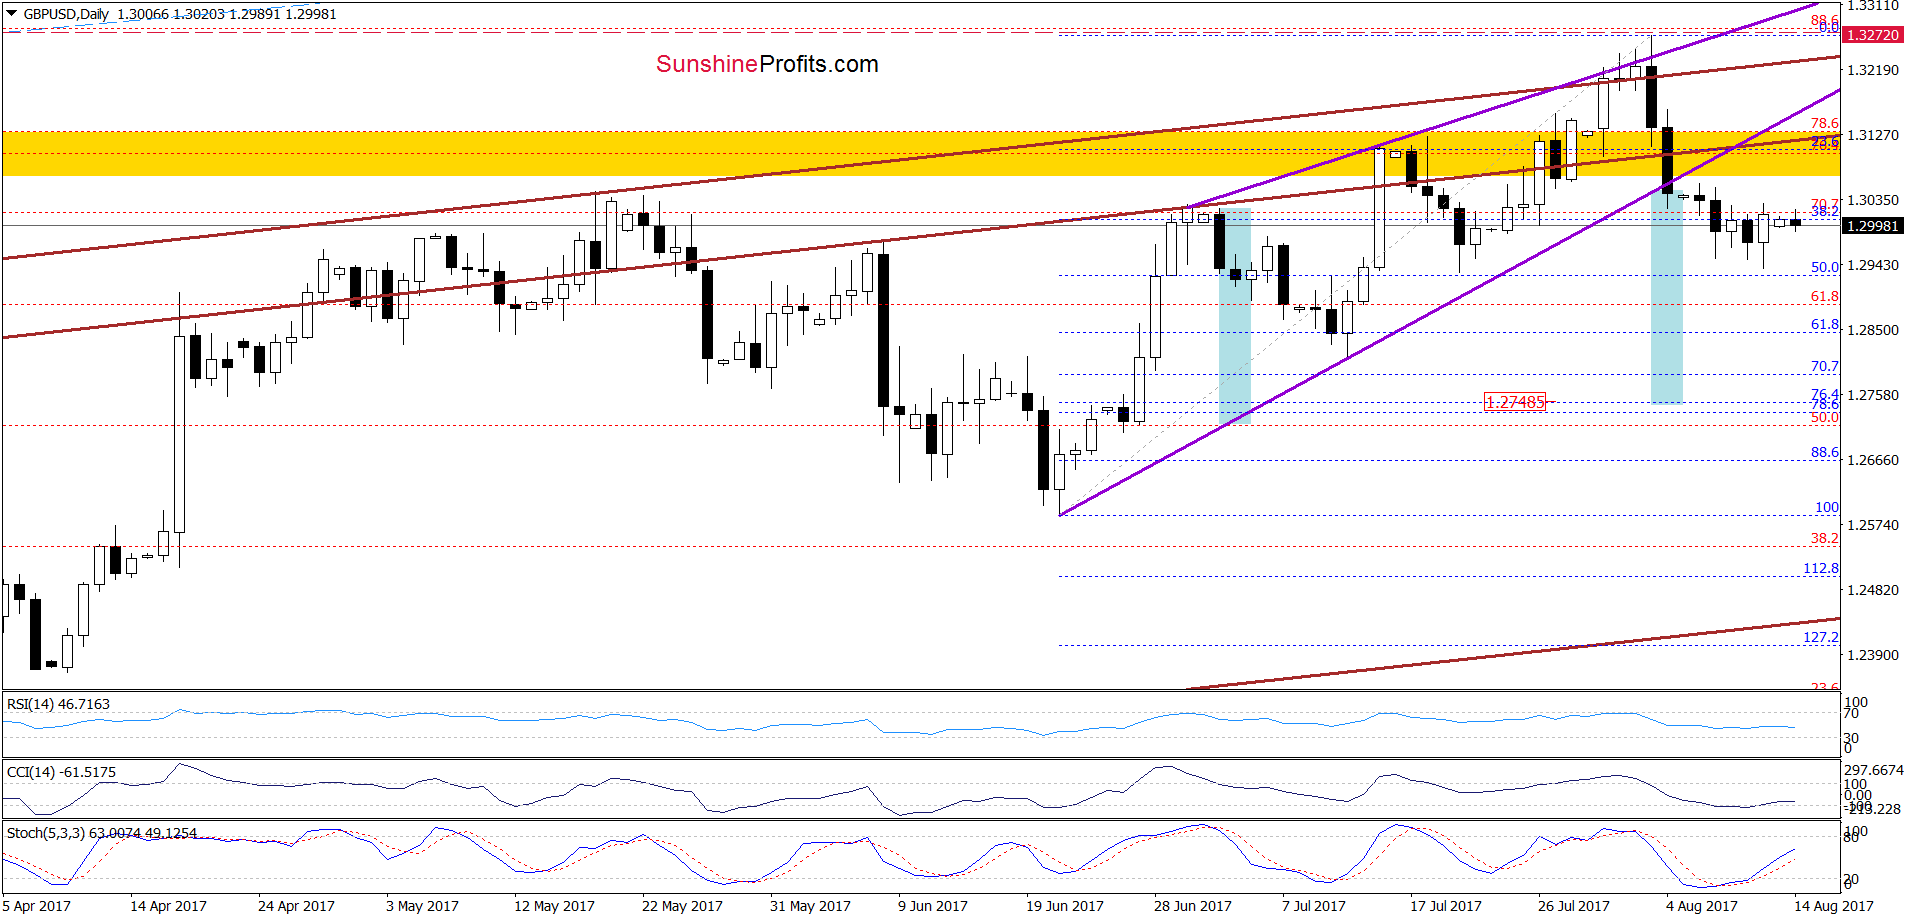Click the 14 Apr 2017 date label
Screen dimensions: 1908x920
168,906
